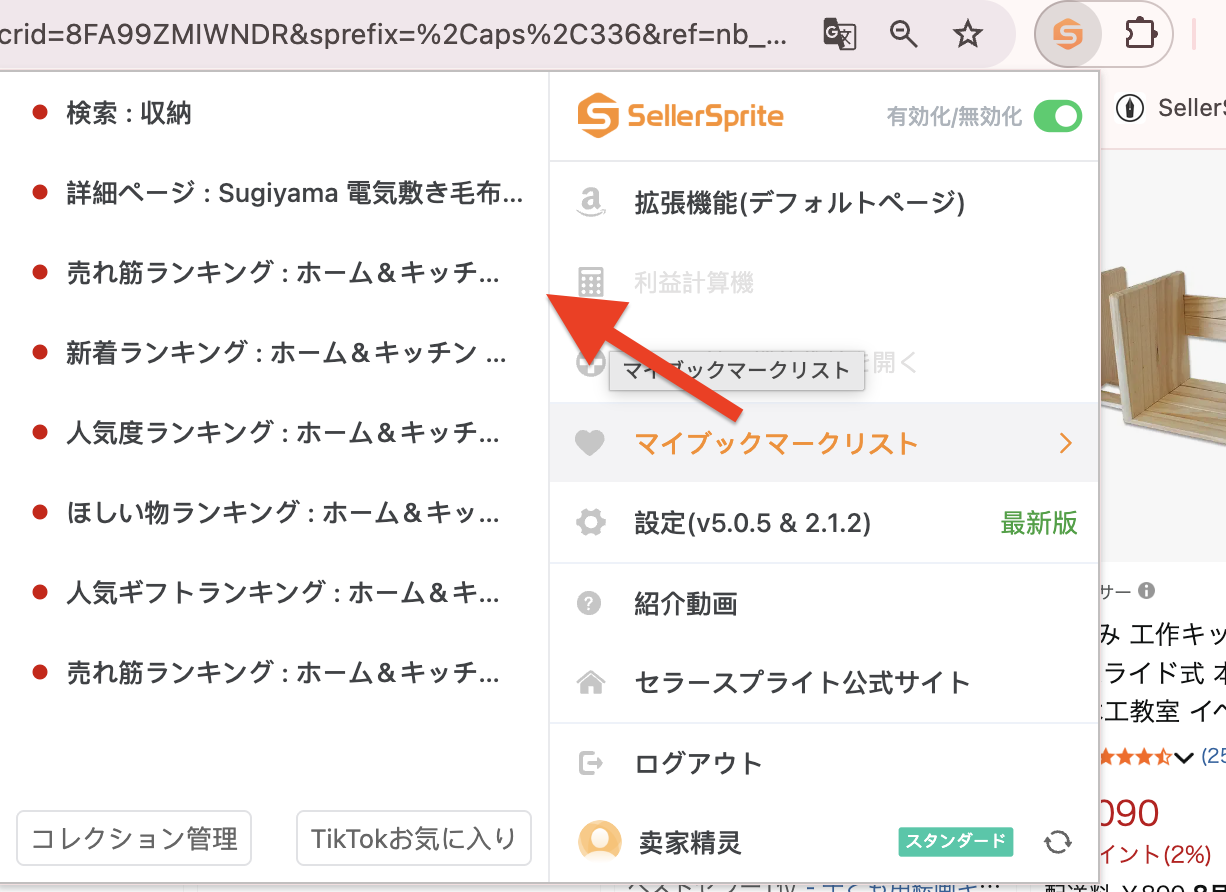
Task: Click the heart icon for マイブックマークリスト
Action: point(590,443)
